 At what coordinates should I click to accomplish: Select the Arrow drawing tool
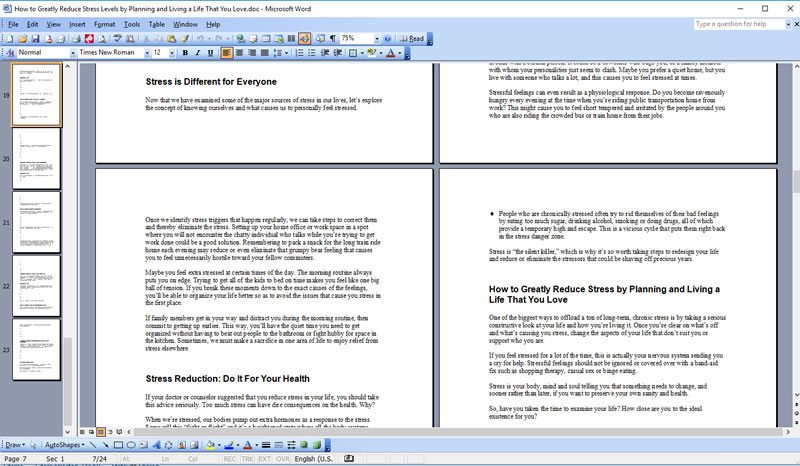(106, 445)
